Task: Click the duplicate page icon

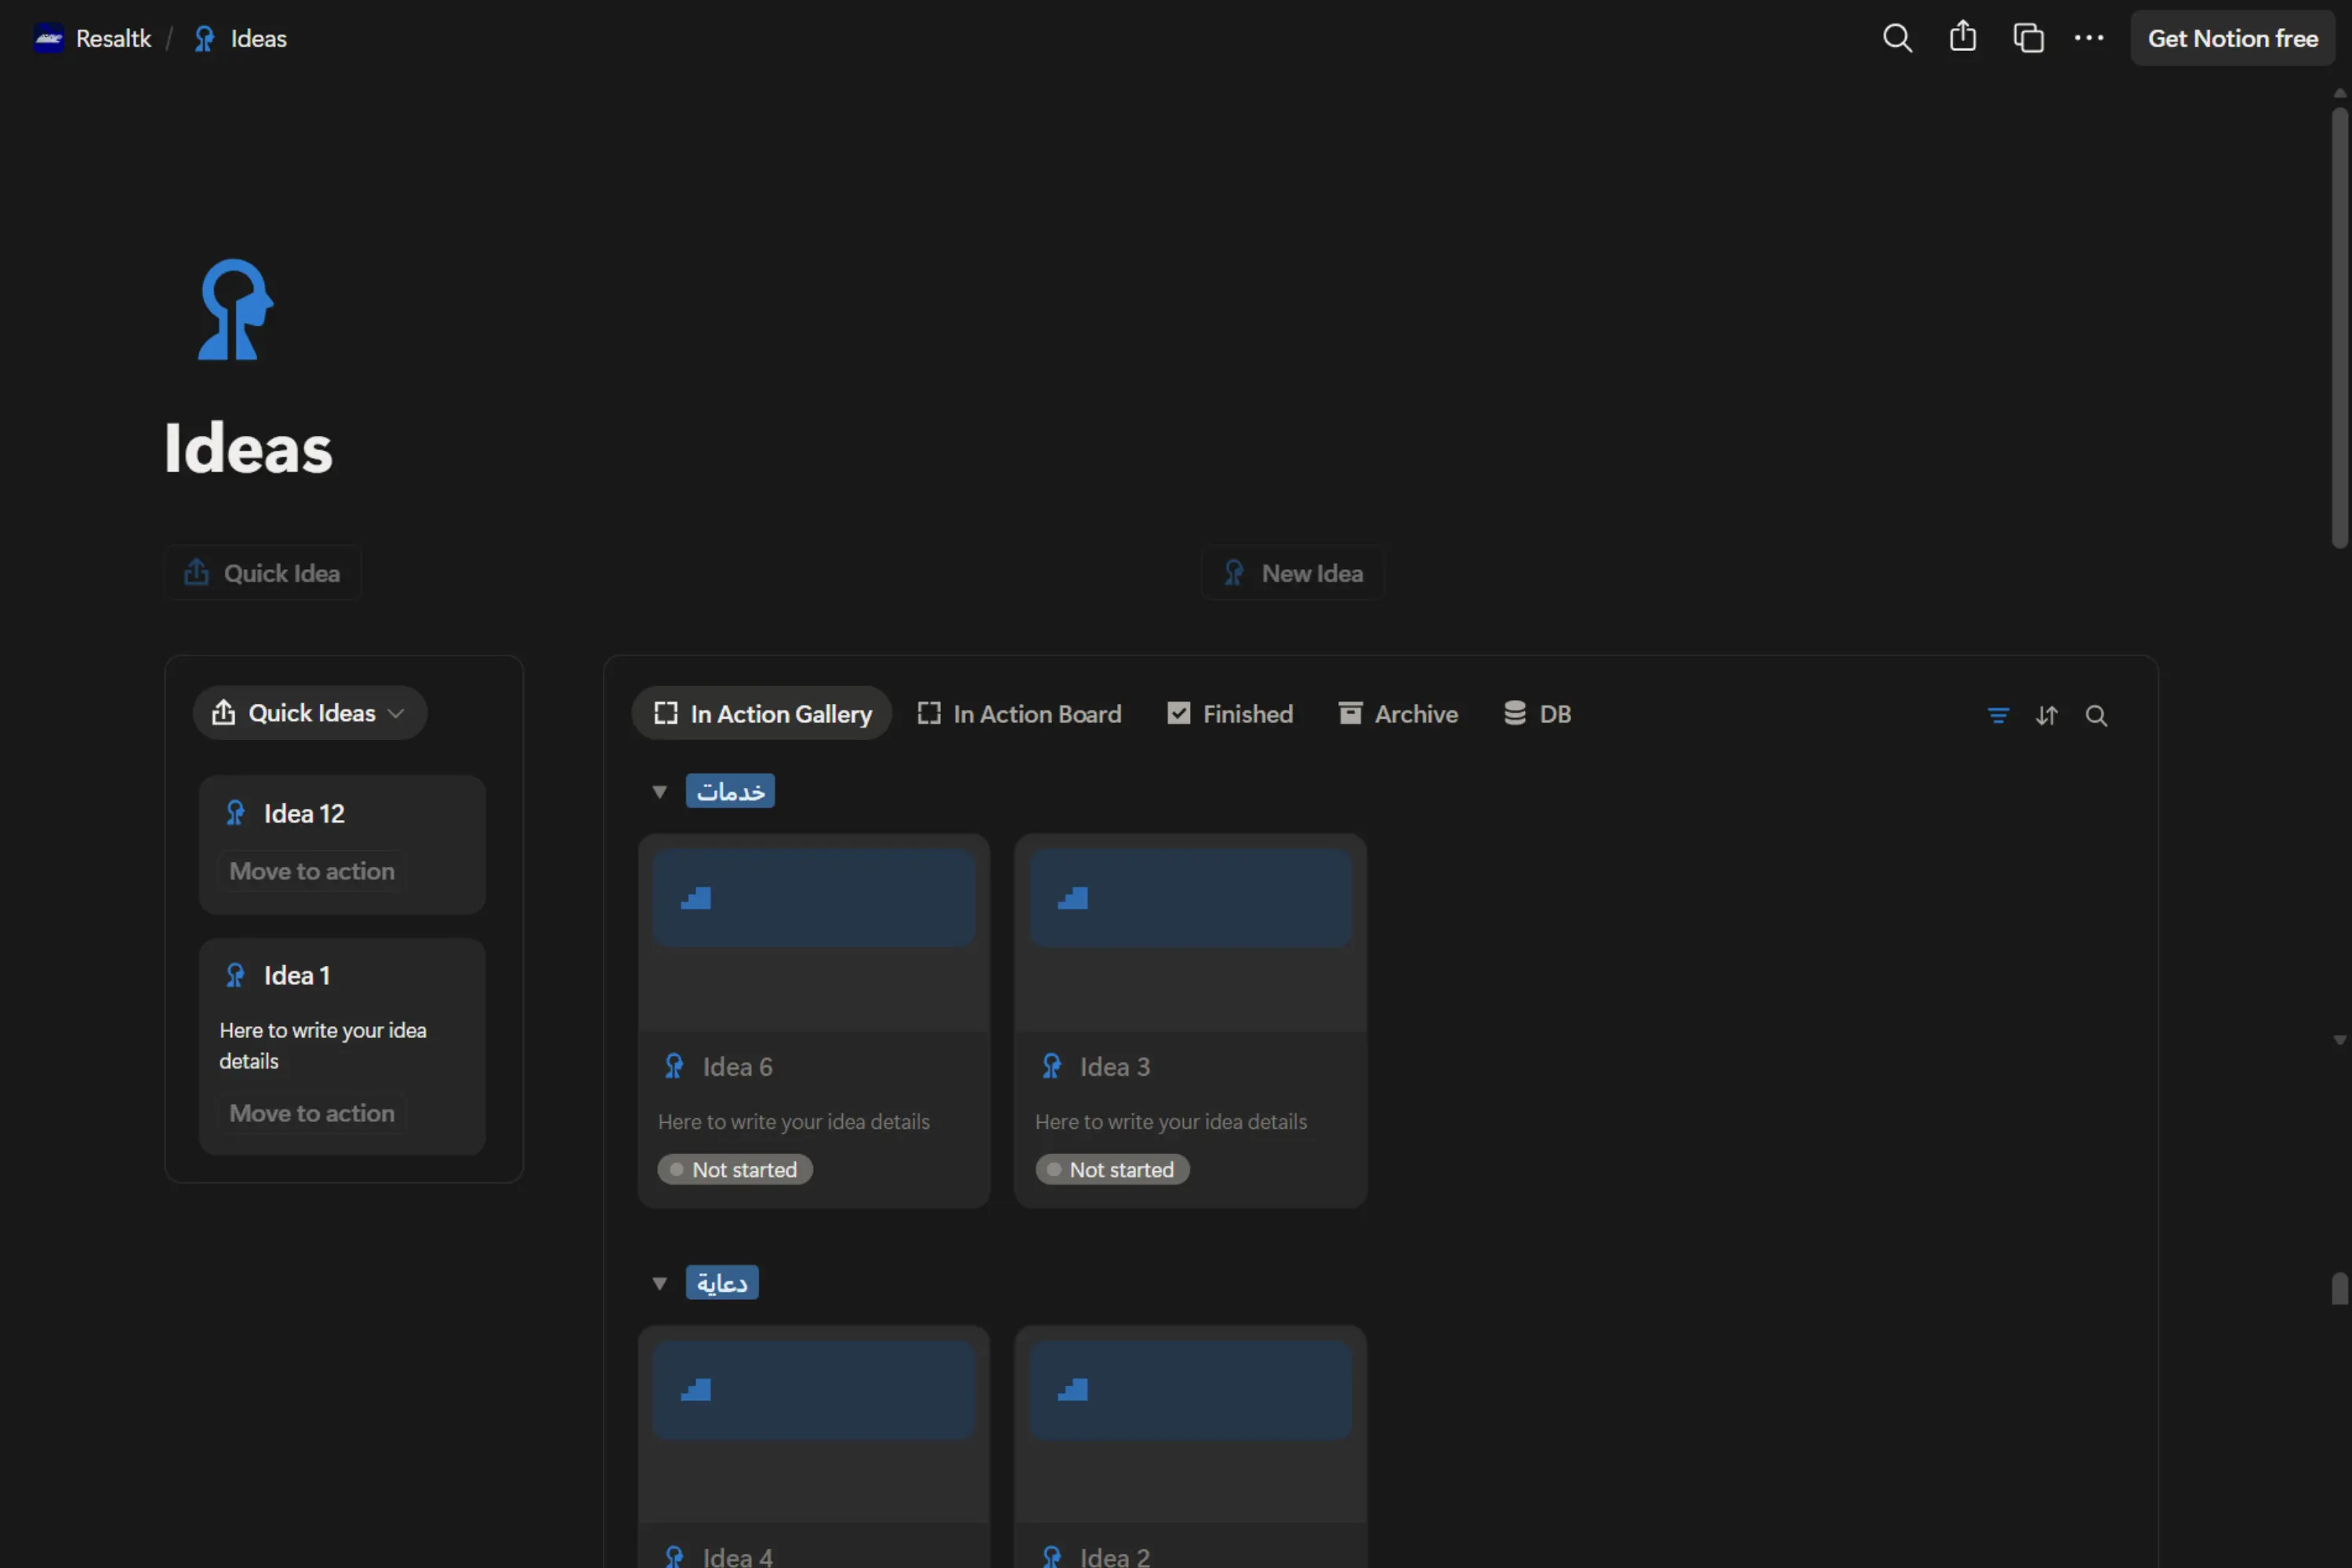Action: point(2028,38)
